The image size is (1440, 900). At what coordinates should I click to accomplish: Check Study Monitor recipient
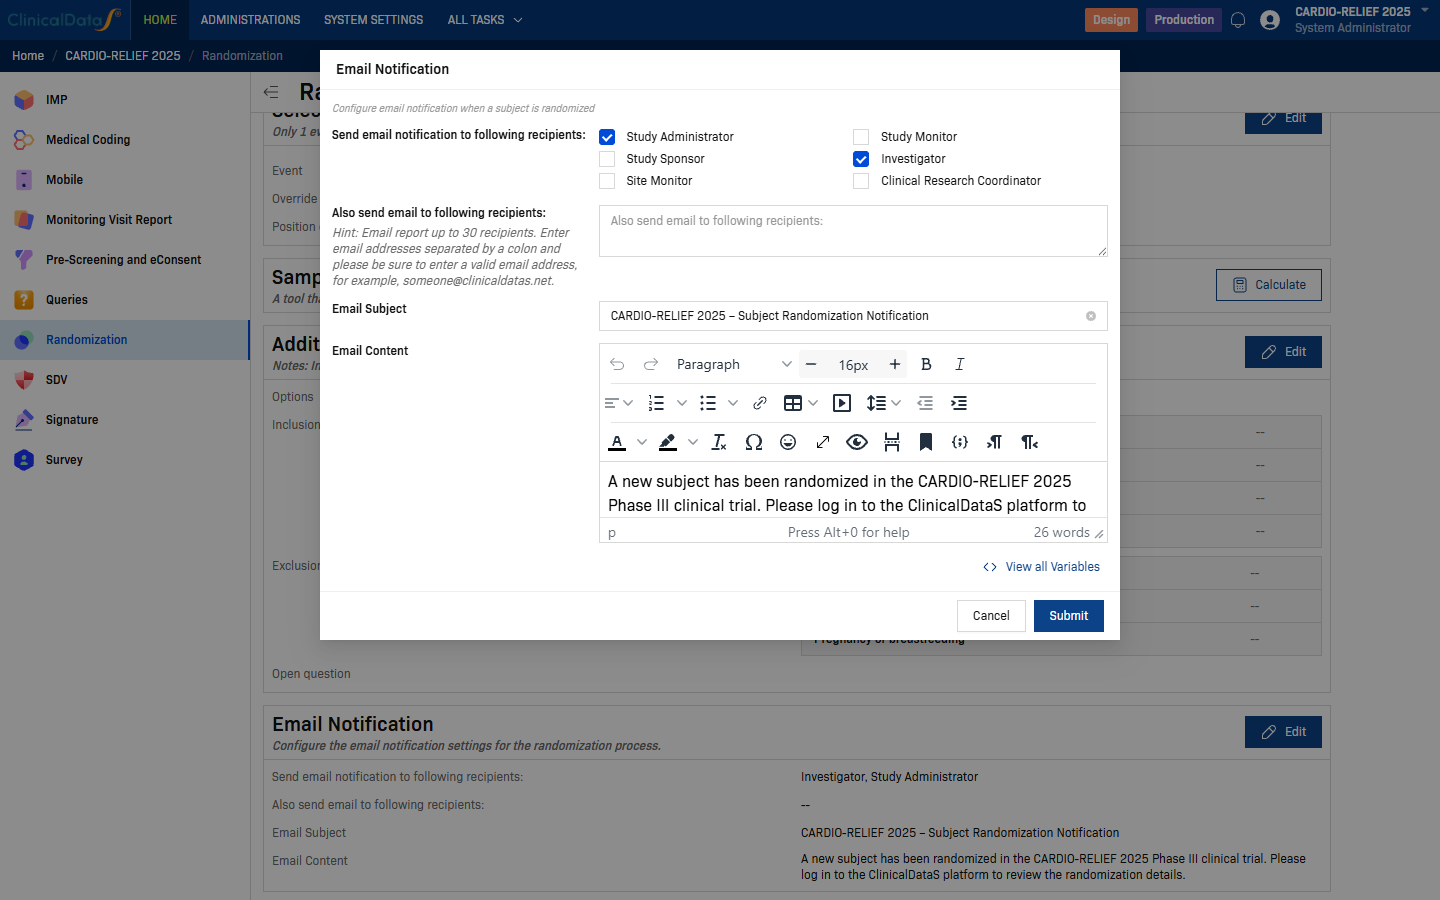[x=861, y=137]
